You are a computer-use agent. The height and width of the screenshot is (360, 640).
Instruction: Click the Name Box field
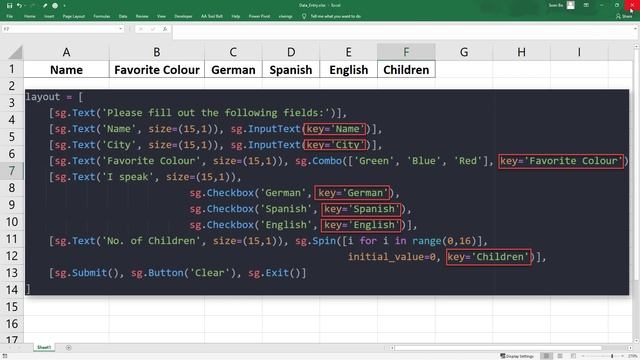pos(60,29)
